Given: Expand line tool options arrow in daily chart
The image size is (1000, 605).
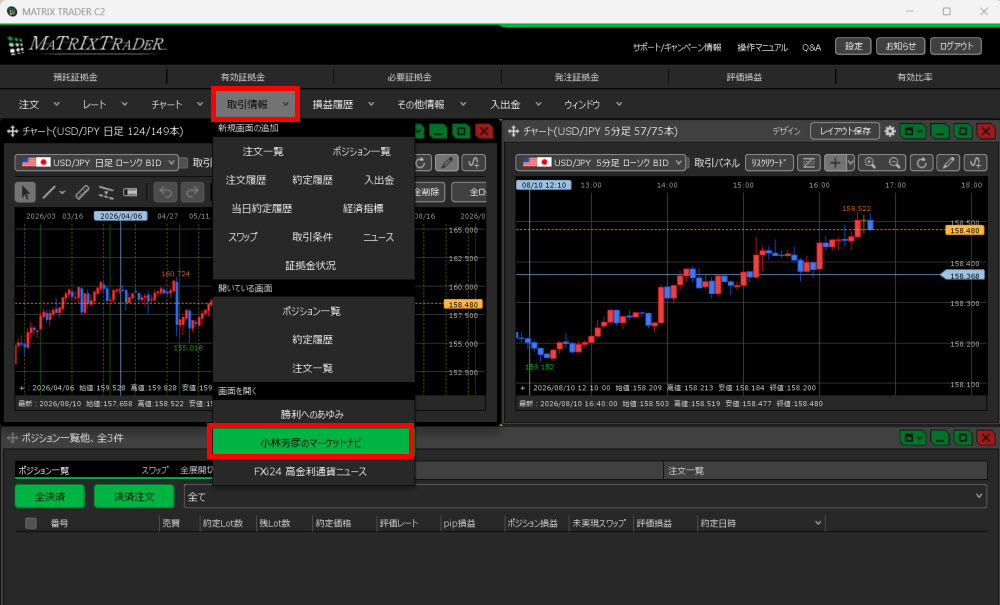Looking at the screenshot, I should [62, 192].
